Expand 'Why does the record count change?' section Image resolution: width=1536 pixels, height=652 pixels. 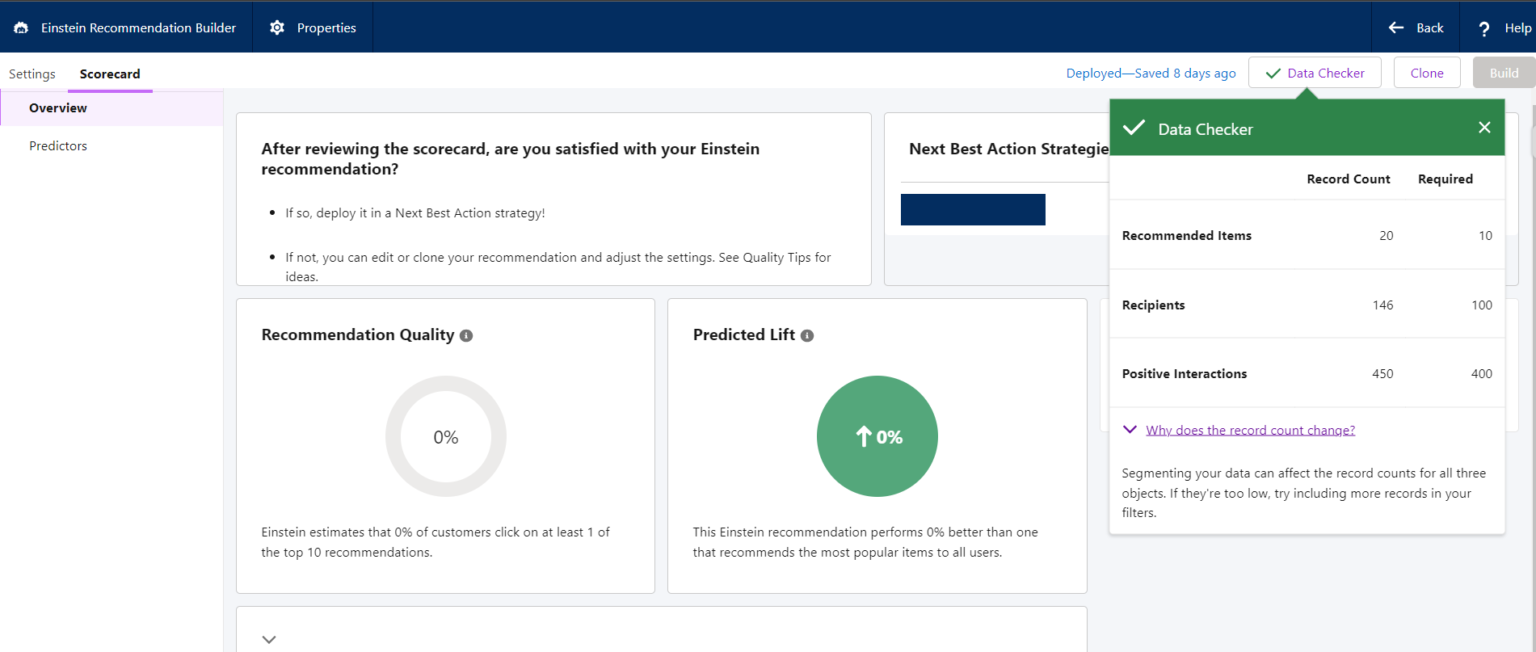tap(1130, 429)
